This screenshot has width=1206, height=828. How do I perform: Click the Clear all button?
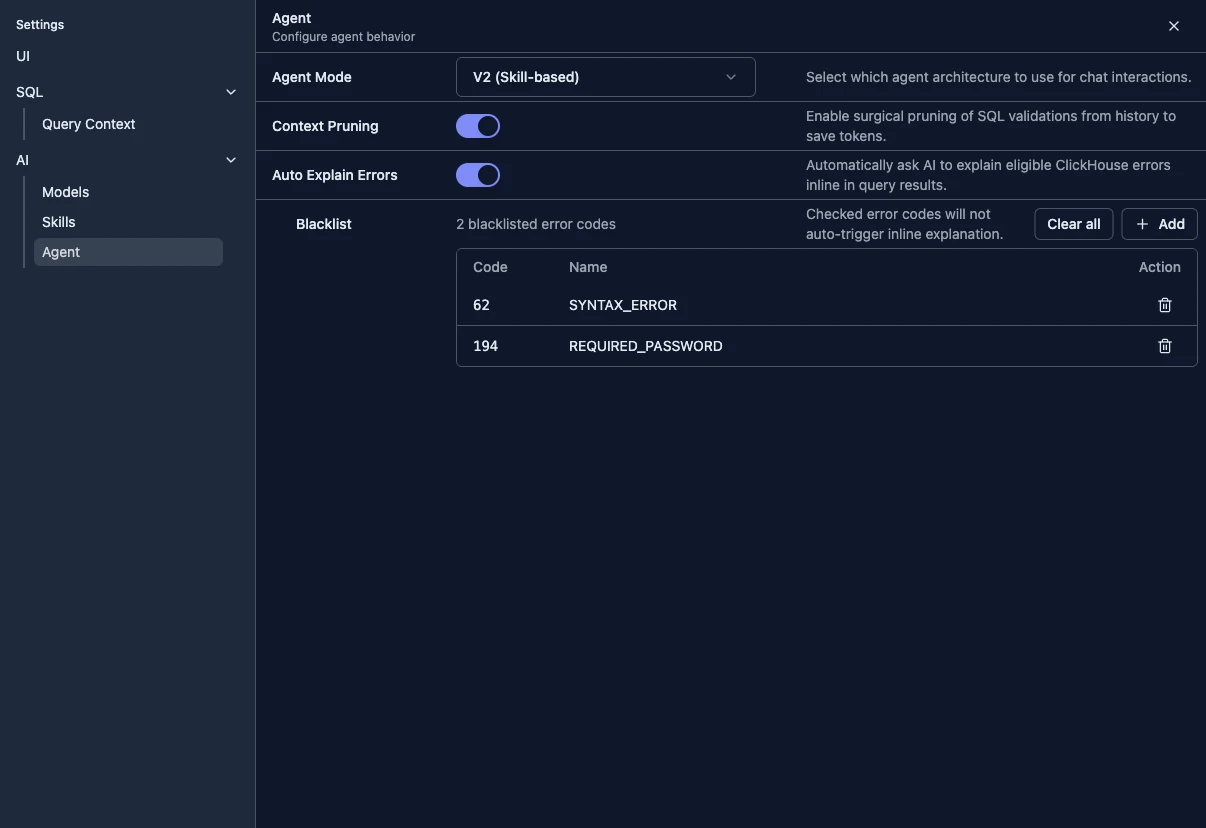pyautogui.click(x=1073, y=223)
